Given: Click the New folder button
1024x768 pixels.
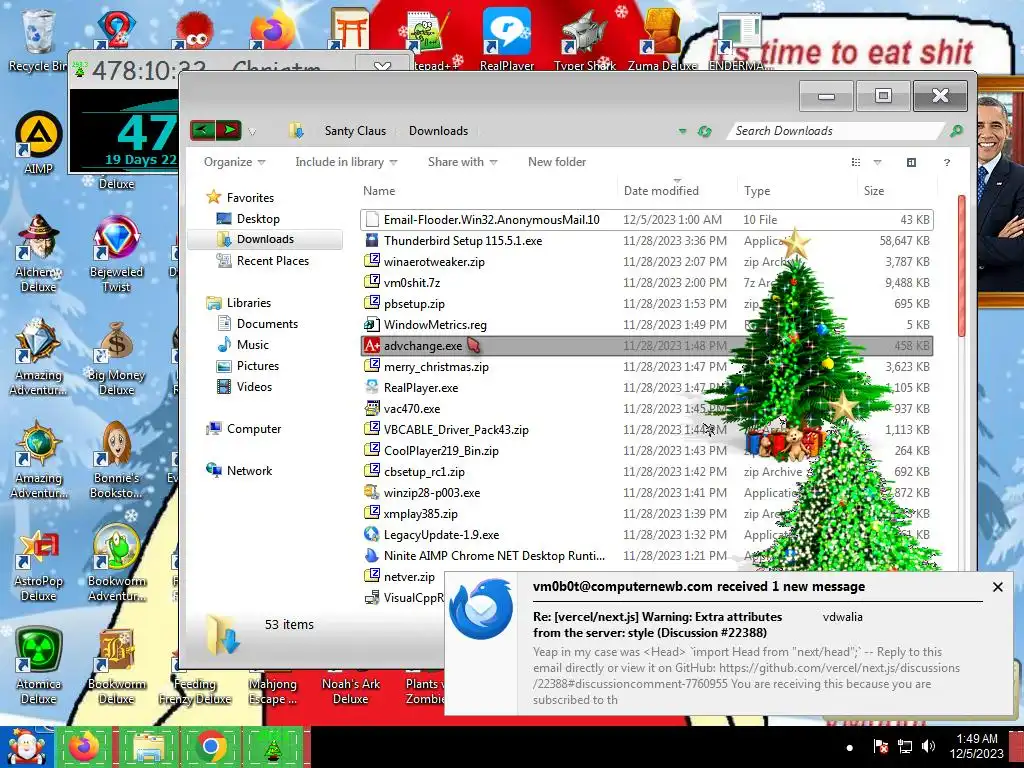Looking at the screenshot, I should [x=556, y=162].
